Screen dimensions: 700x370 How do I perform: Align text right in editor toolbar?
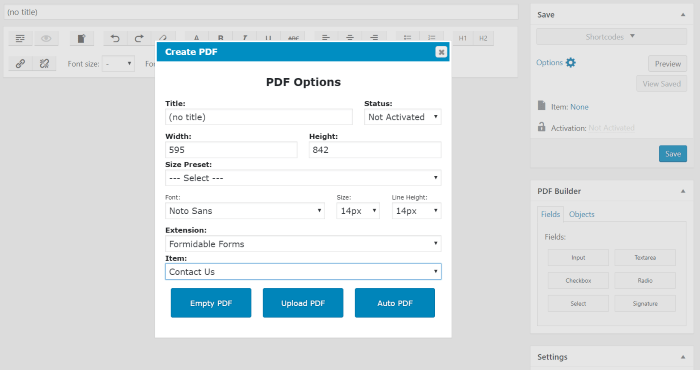coord(374,37)
